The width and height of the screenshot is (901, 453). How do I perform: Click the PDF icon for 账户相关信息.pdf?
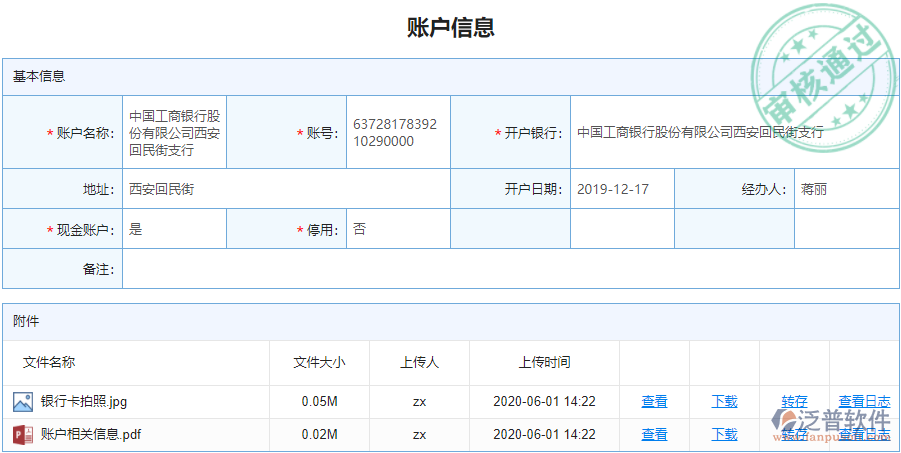coord(23,434)
